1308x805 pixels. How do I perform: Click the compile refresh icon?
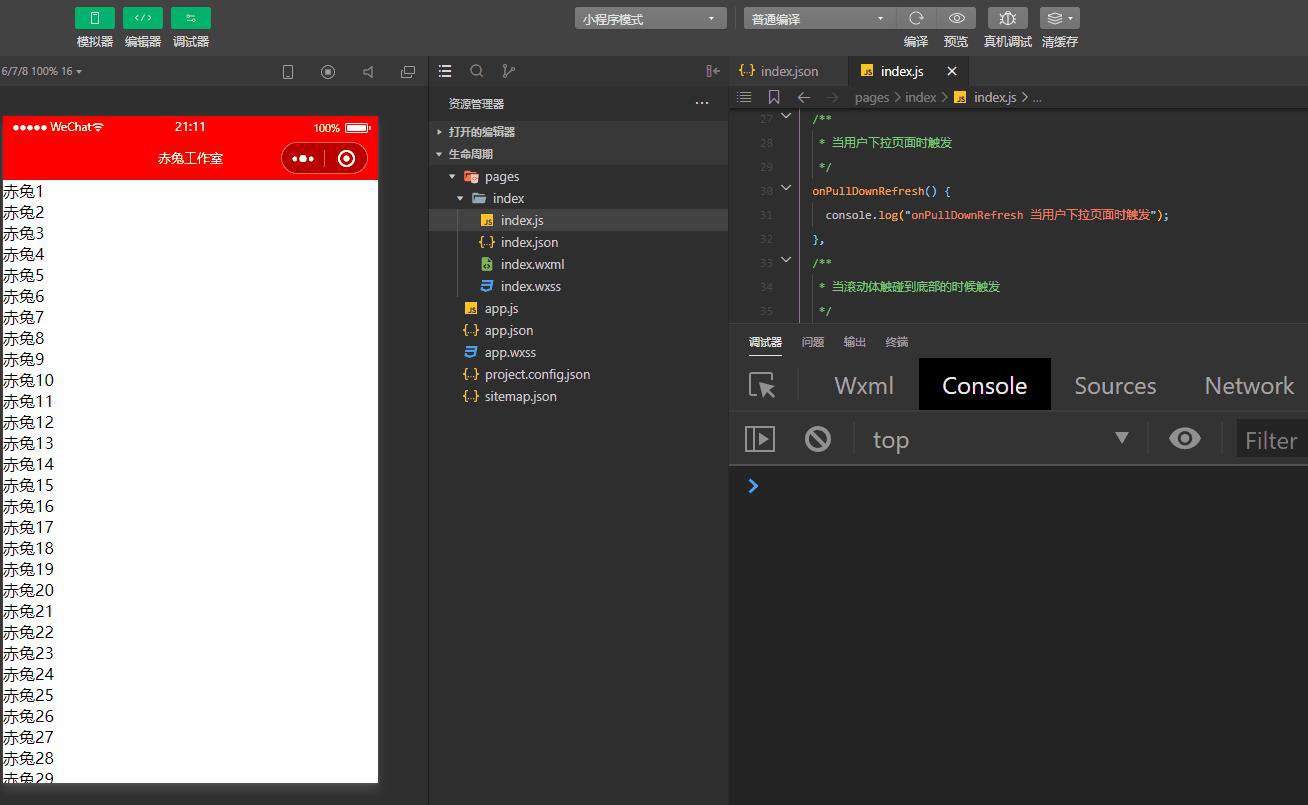click(x=916, y=18)
